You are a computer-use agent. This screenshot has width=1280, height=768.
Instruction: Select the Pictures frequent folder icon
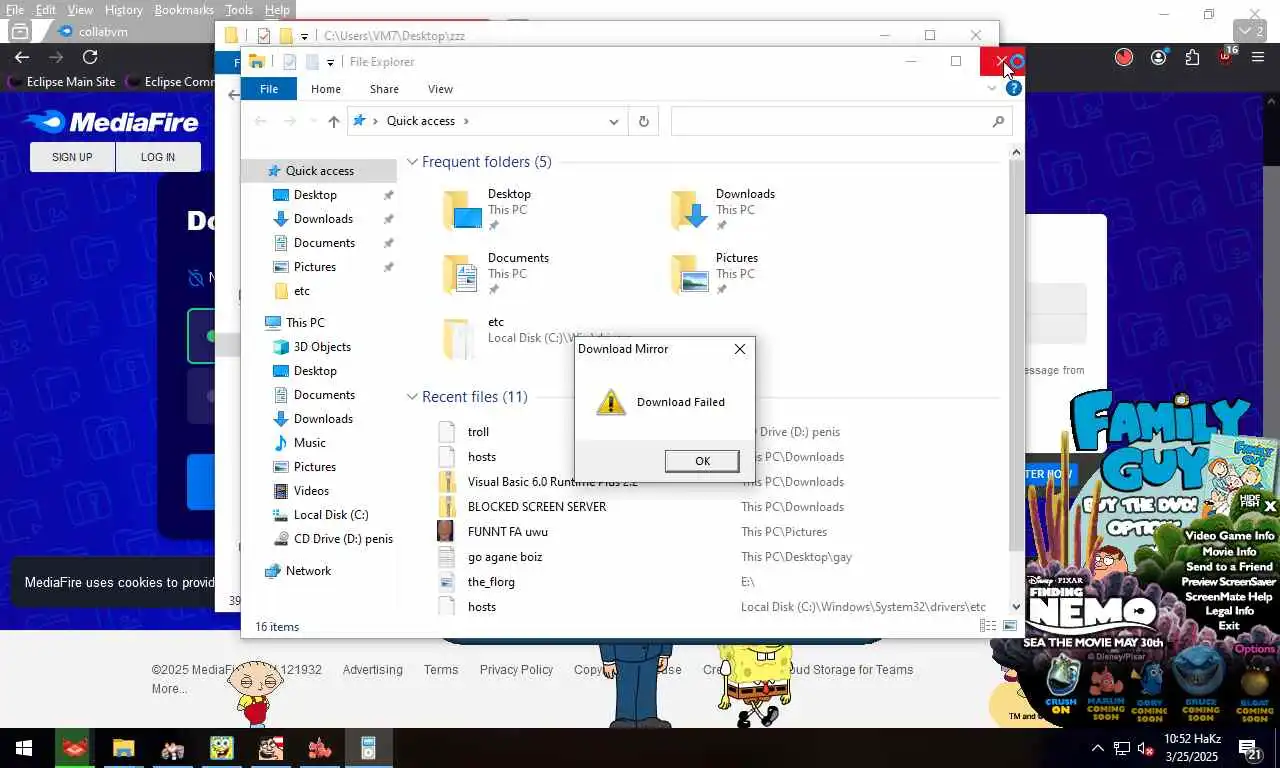coord(690,274)
